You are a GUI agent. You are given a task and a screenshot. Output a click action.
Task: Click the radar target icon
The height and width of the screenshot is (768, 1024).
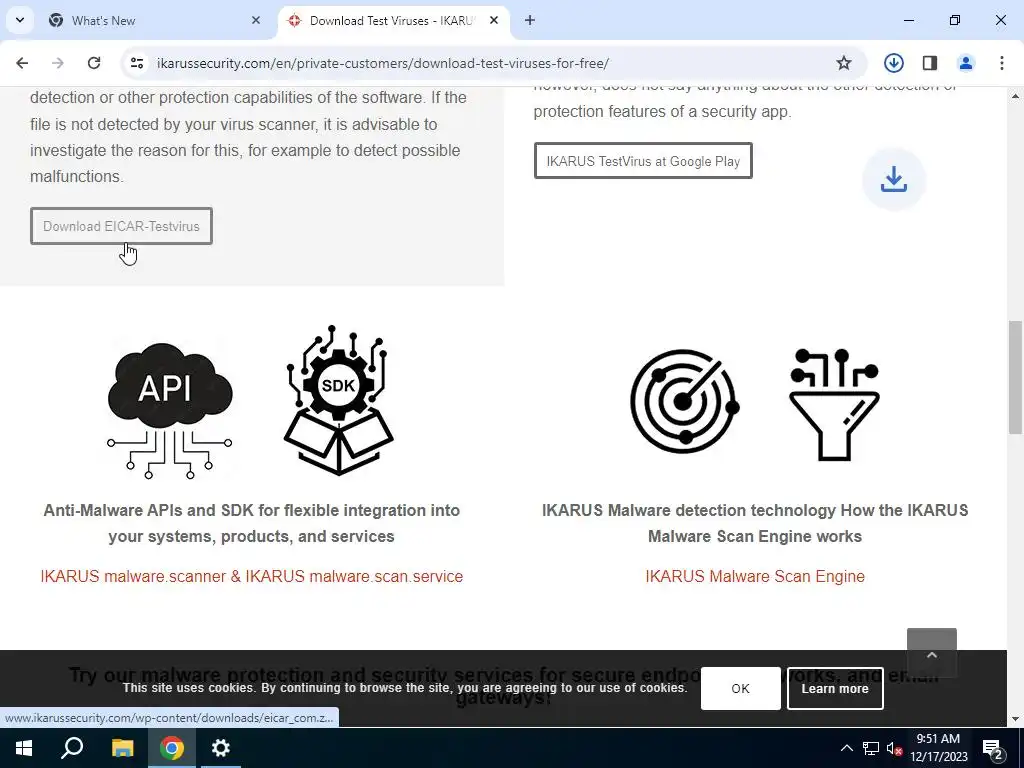point(684,402)
